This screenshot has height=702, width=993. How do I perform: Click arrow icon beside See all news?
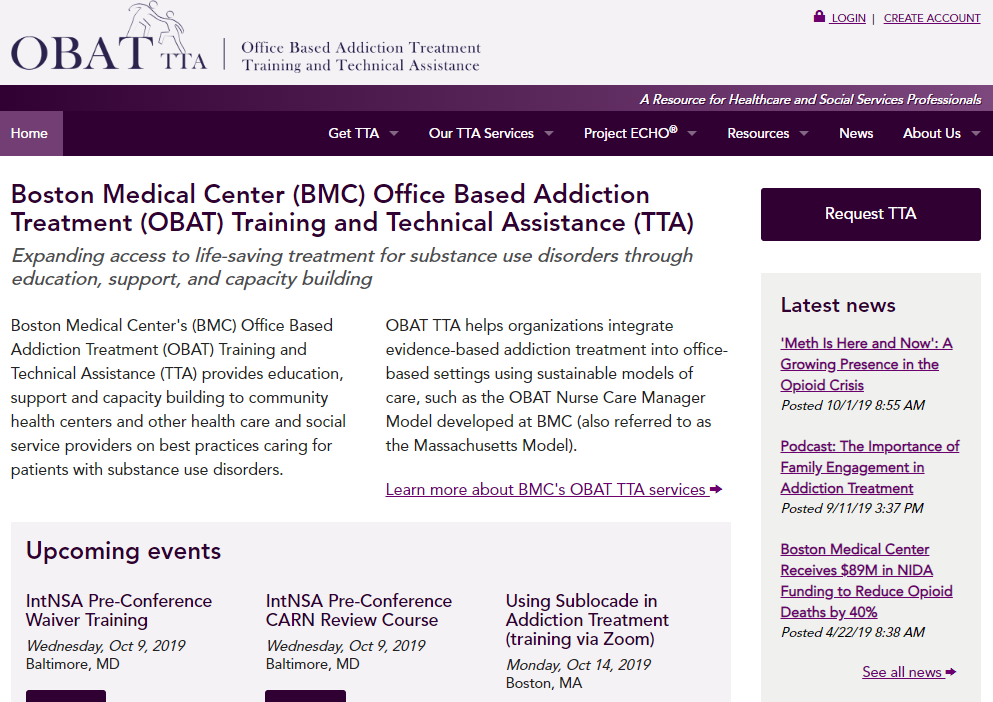coord(951,672)
